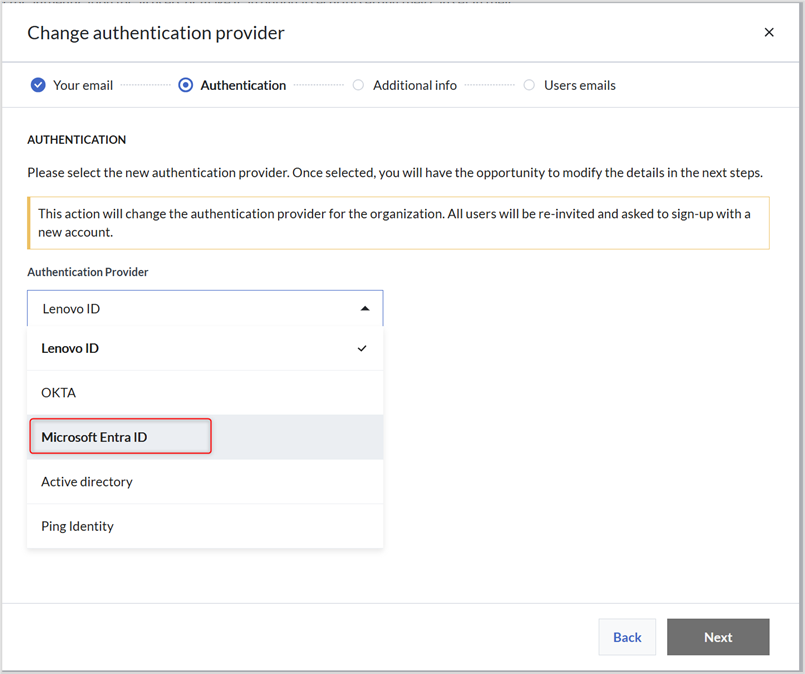Screen dimensions: 805x674
Task: Click the Additional info step circle
Action: pos(358,85)
